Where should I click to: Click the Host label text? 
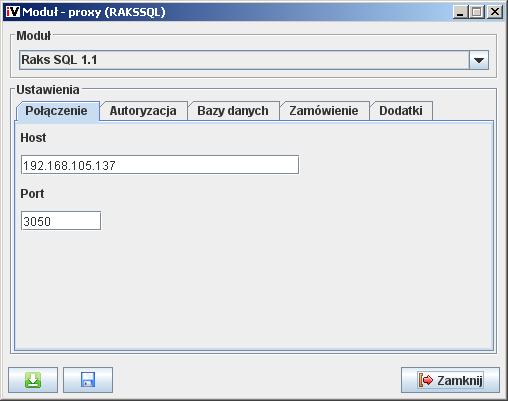[x=33, y=138]
